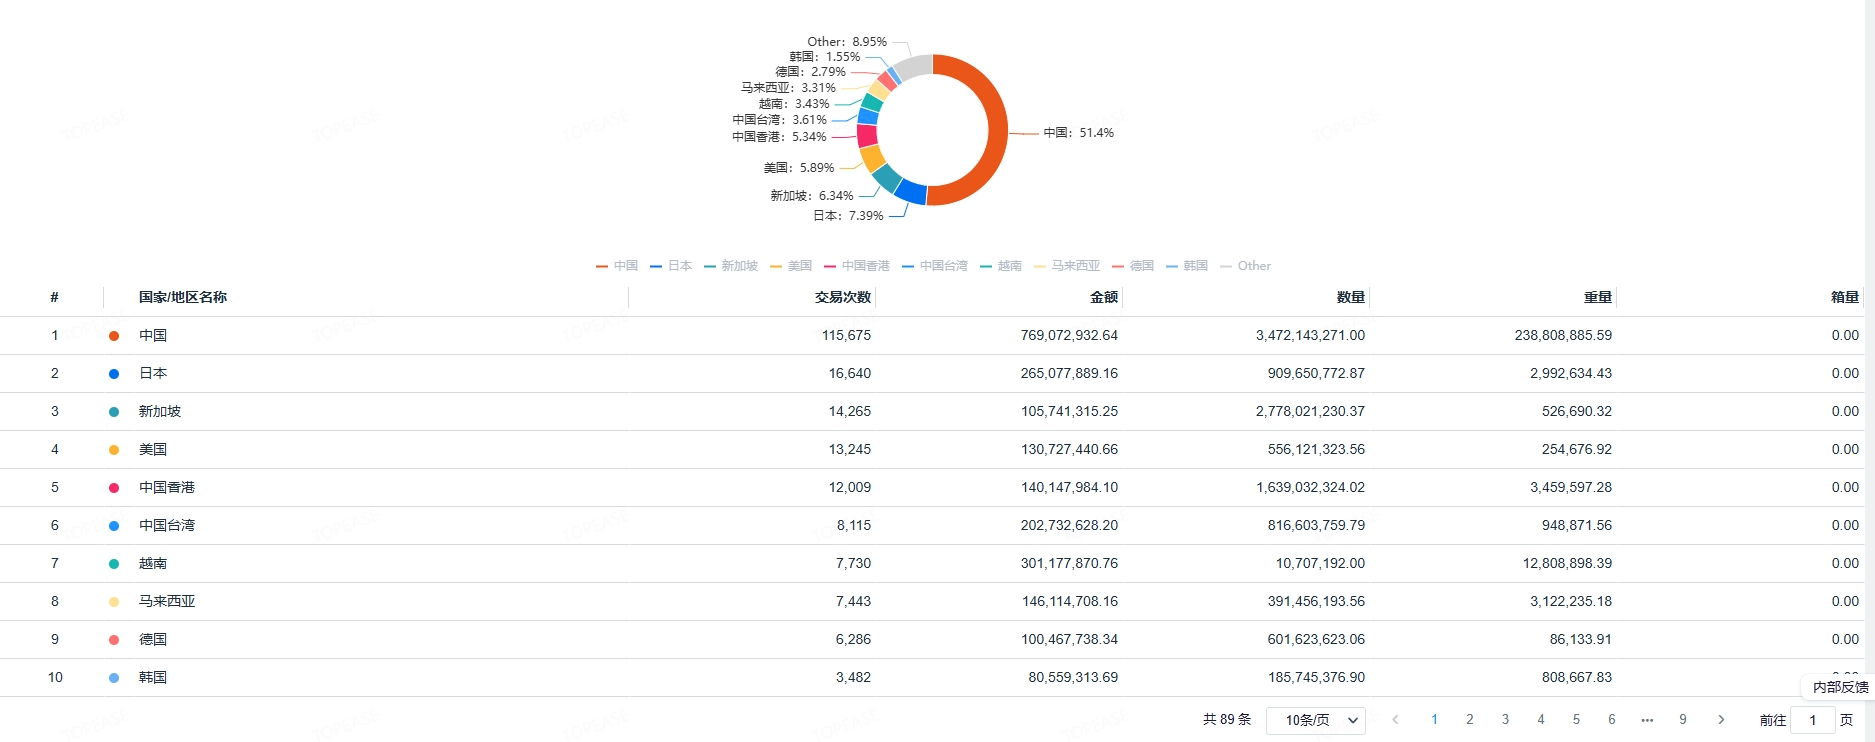This screenshot has height=742, width=1875.
Task: Click the 交易次数 column header
Action: 843,297
